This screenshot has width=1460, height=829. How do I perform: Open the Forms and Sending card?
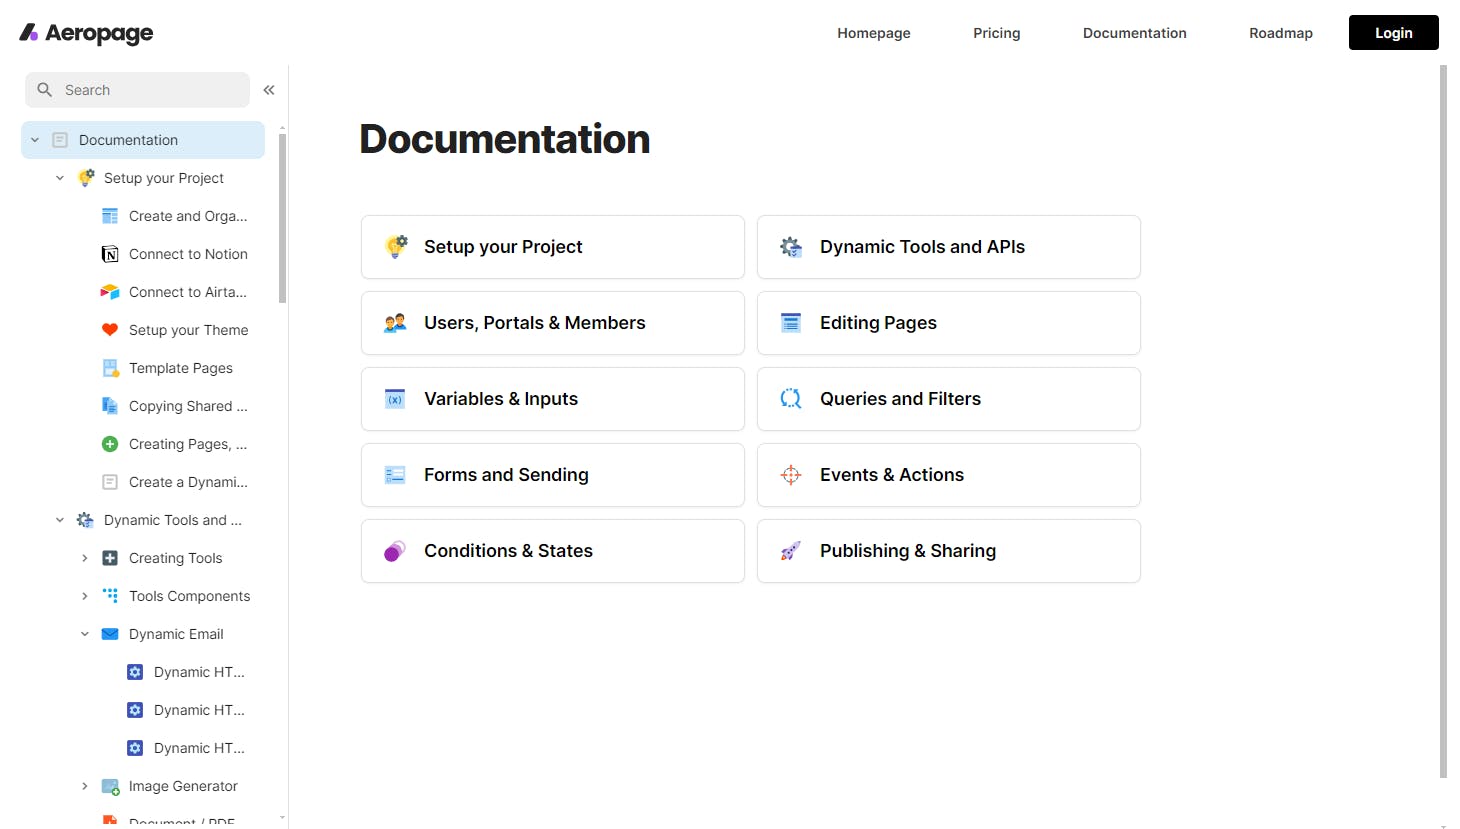[x=553, y=475]
